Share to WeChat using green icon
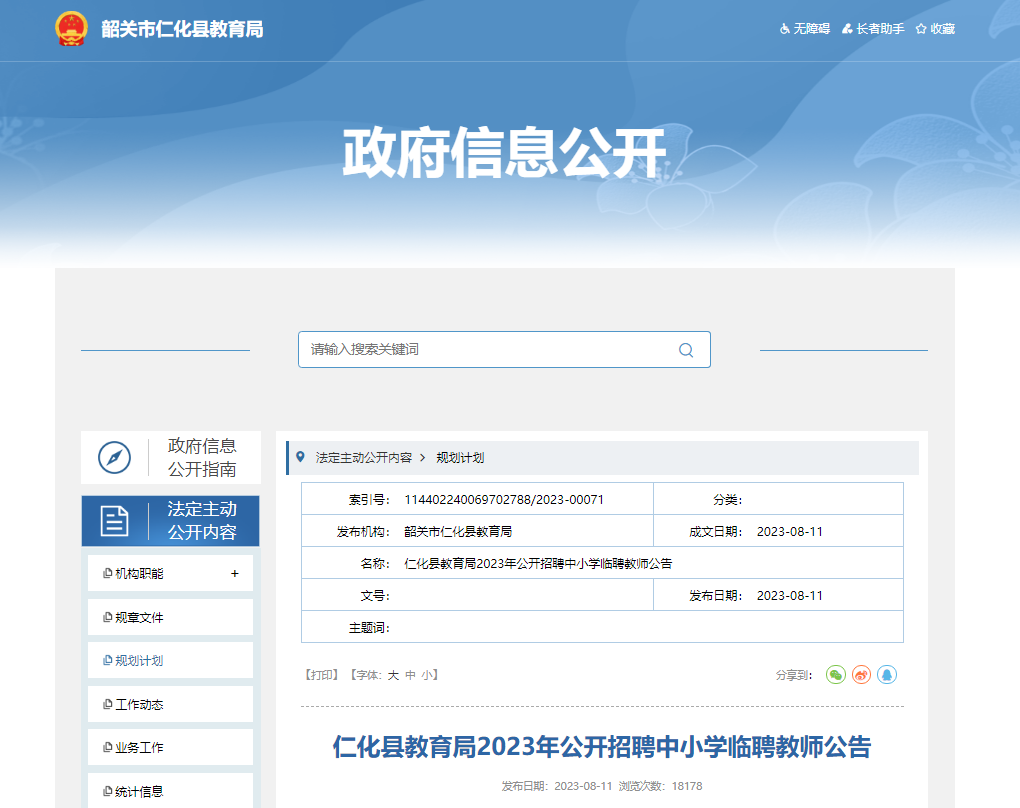This screenshot has height=808, width=1020. point(836,675)
